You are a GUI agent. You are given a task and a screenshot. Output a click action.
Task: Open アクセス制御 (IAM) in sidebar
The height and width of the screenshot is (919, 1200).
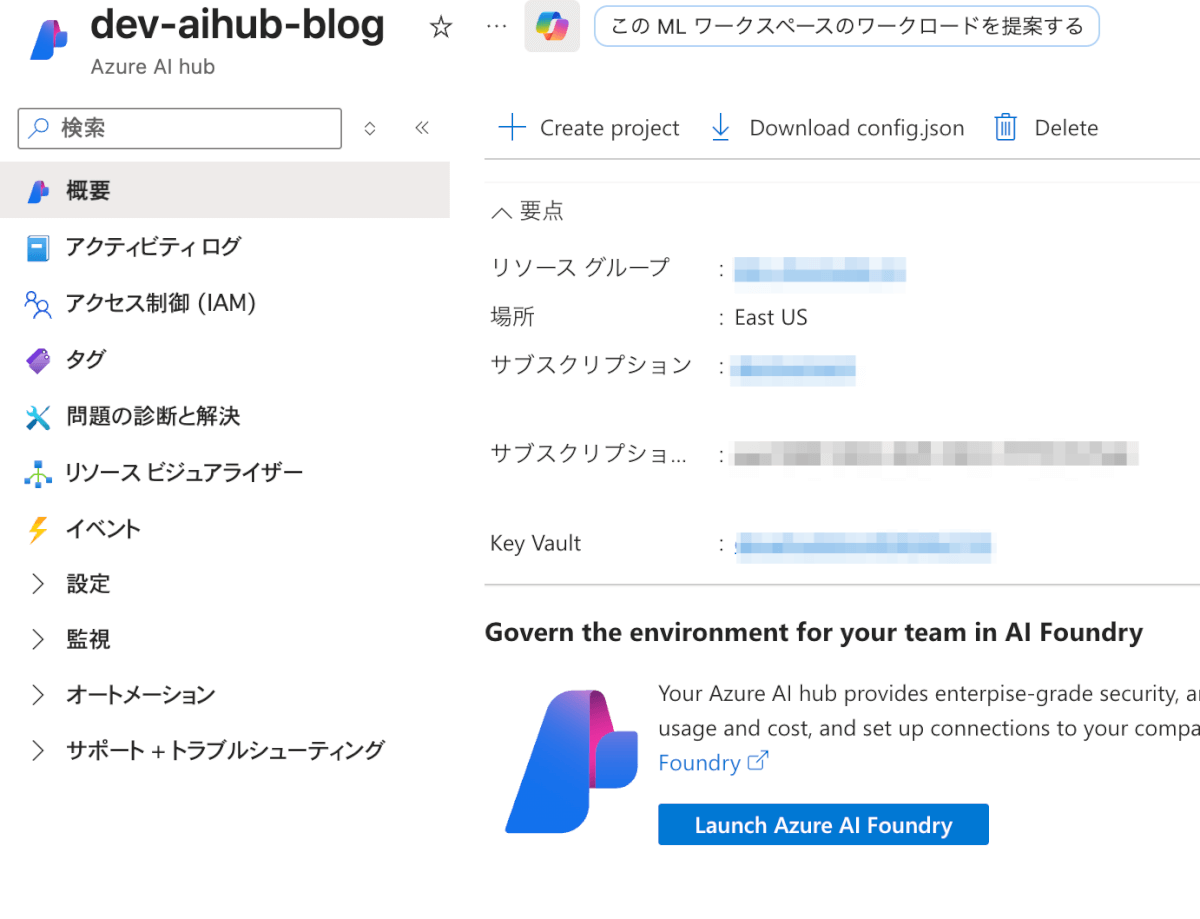[x=160, y=303]
